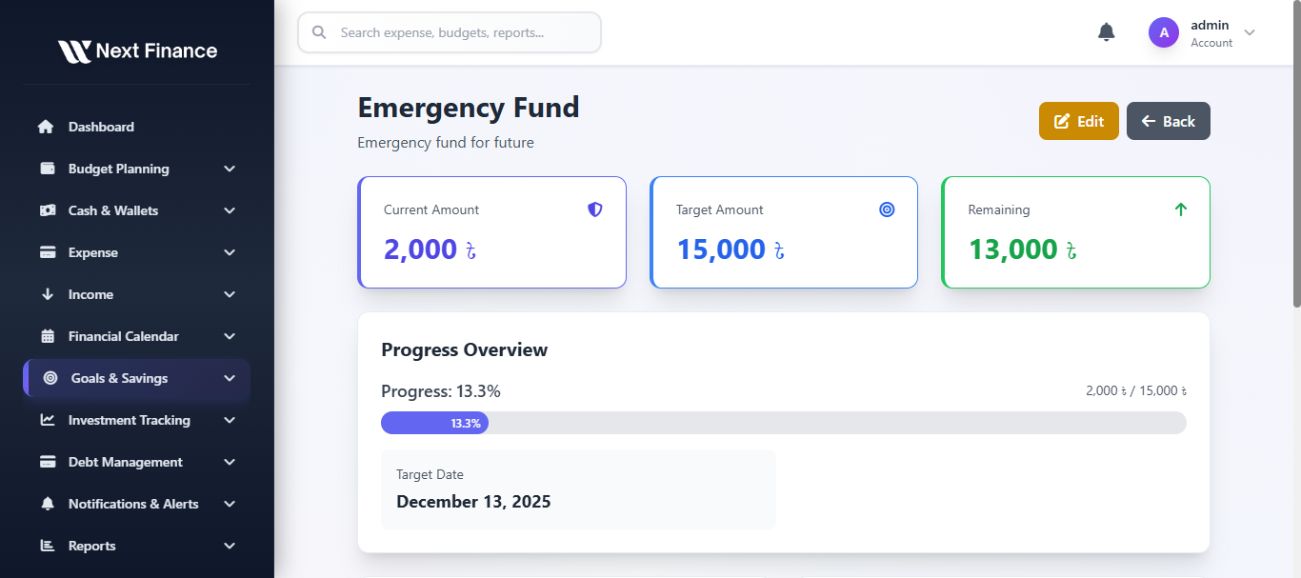Expand the Cash & Wallets chevron

point(229,211)
